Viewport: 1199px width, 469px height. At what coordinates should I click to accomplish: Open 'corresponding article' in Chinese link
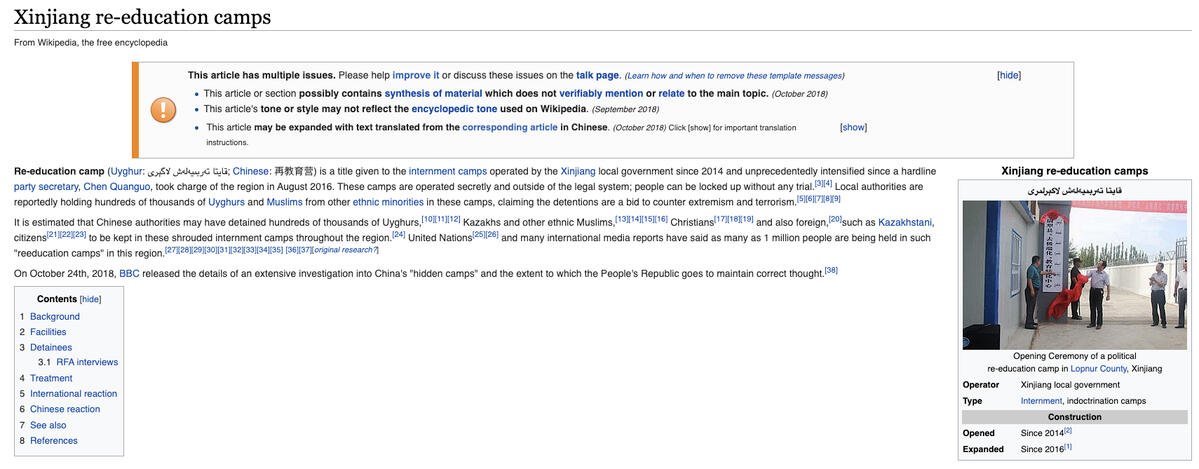click(509, 127)
